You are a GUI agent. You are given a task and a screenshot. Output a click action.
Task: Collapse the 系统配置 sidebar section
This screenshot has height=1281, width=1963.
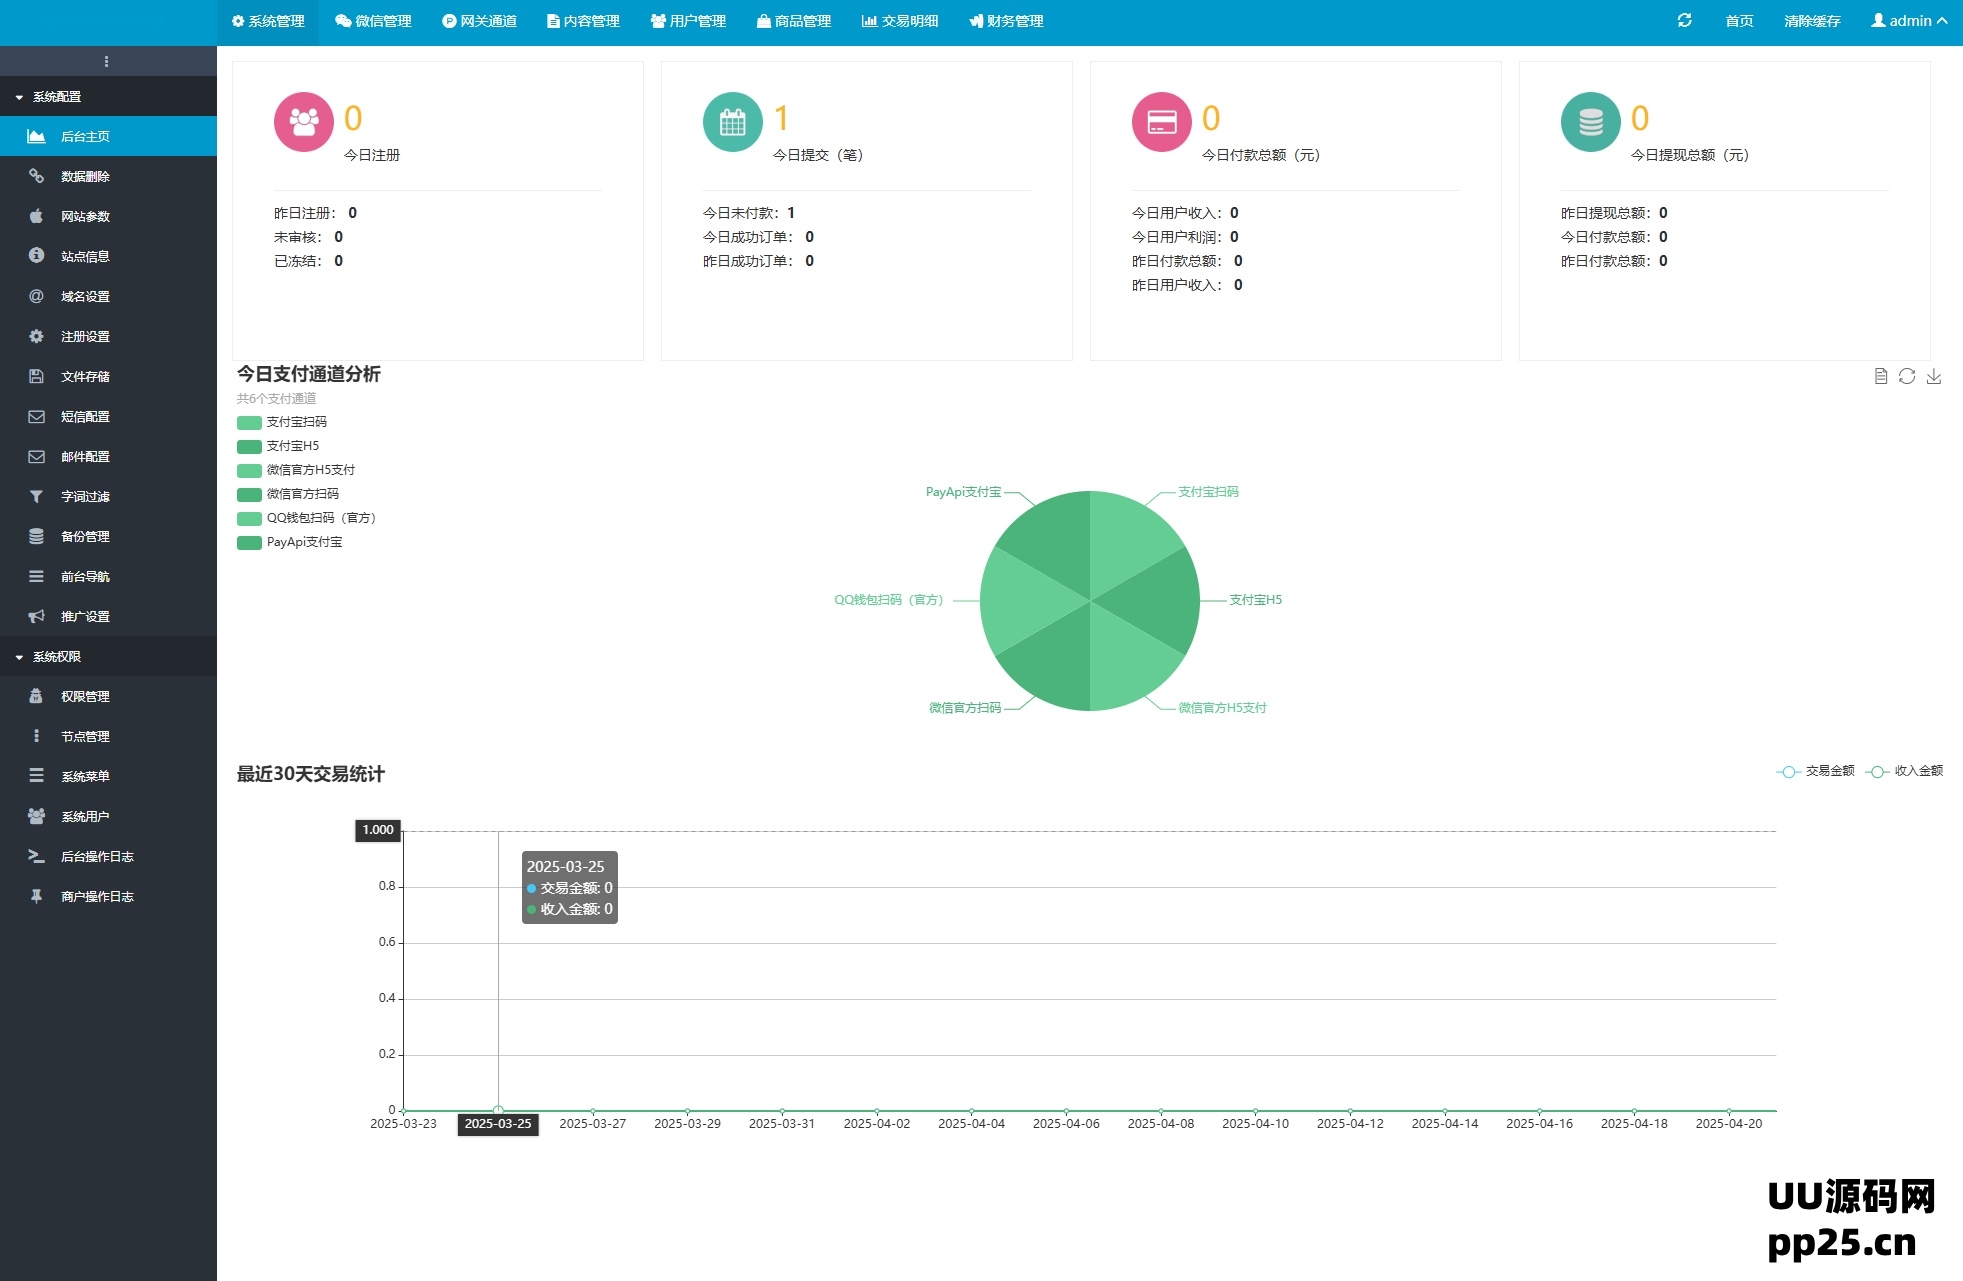(x=56, y=97)
